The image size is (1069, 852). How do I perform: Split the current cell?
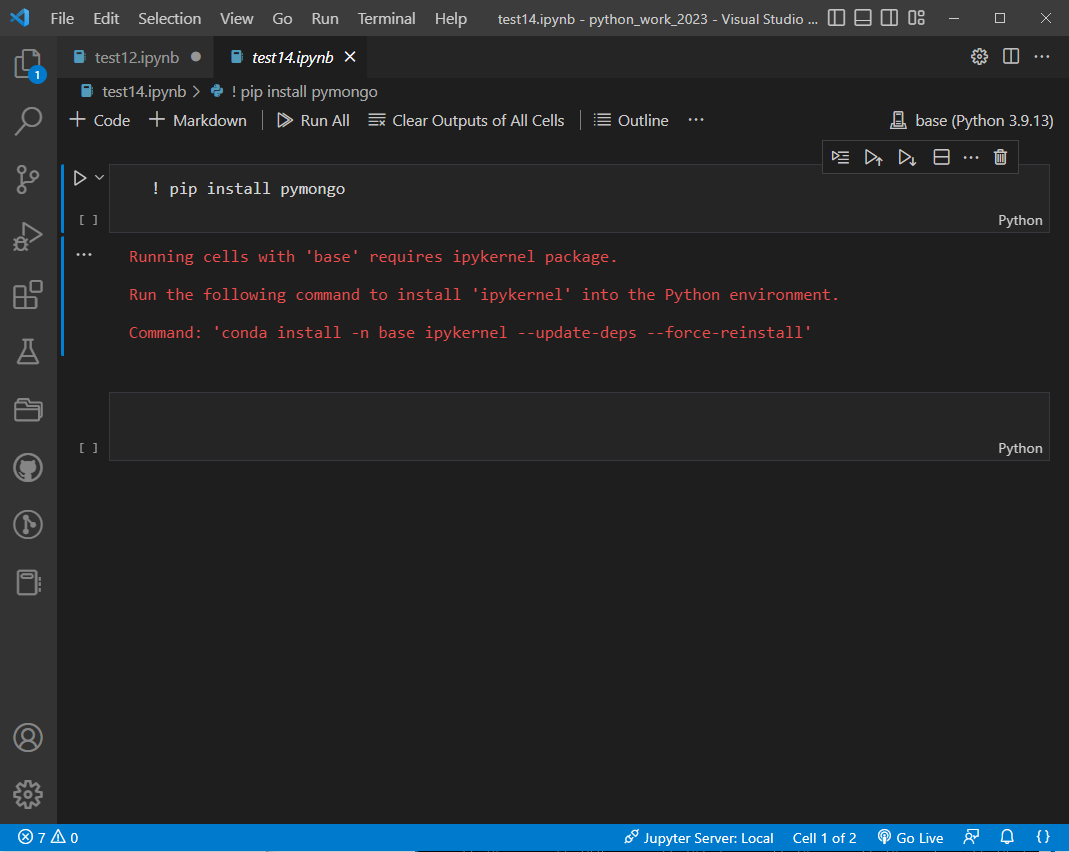click(940, 157)
